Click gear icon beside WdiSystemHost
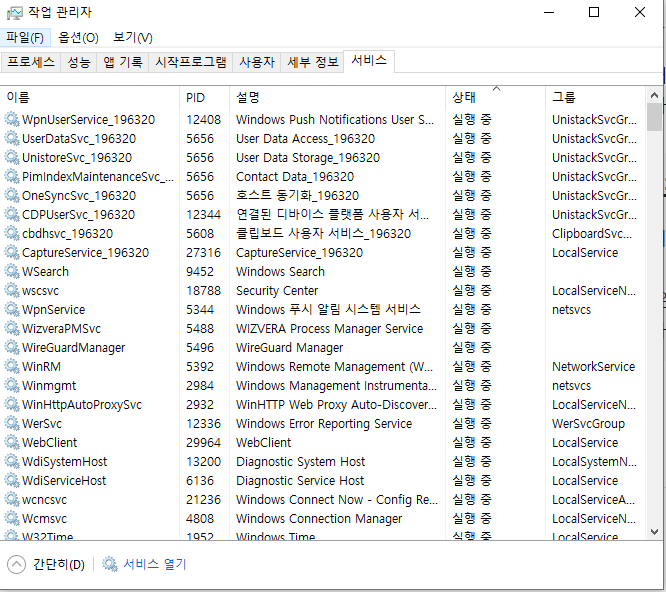Viewport: 666px width, 592px height. [12, 462]
